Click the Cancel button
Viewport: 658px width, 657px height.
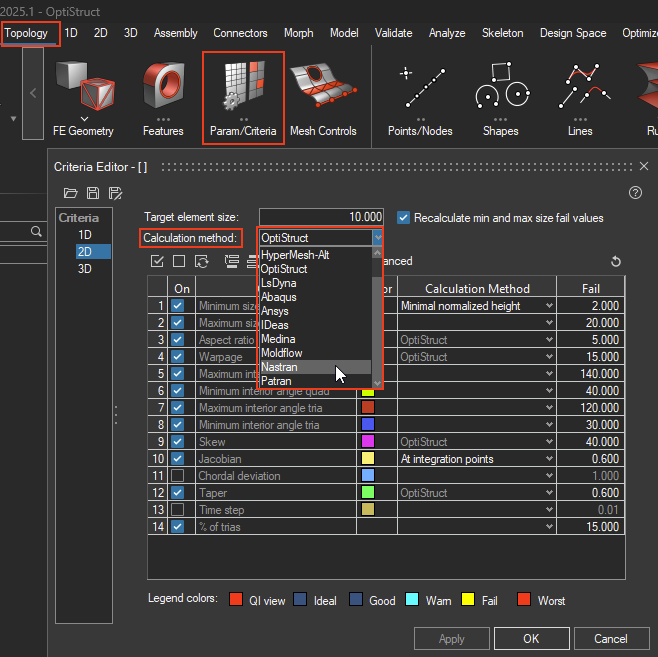611,639
